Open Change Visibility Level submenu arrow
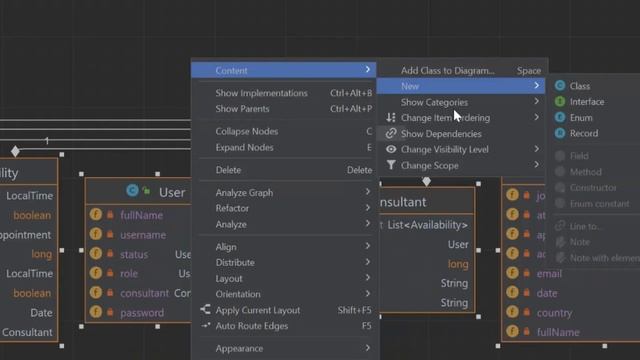Viewport: 640px width, 360px height. tap(536, 149)
